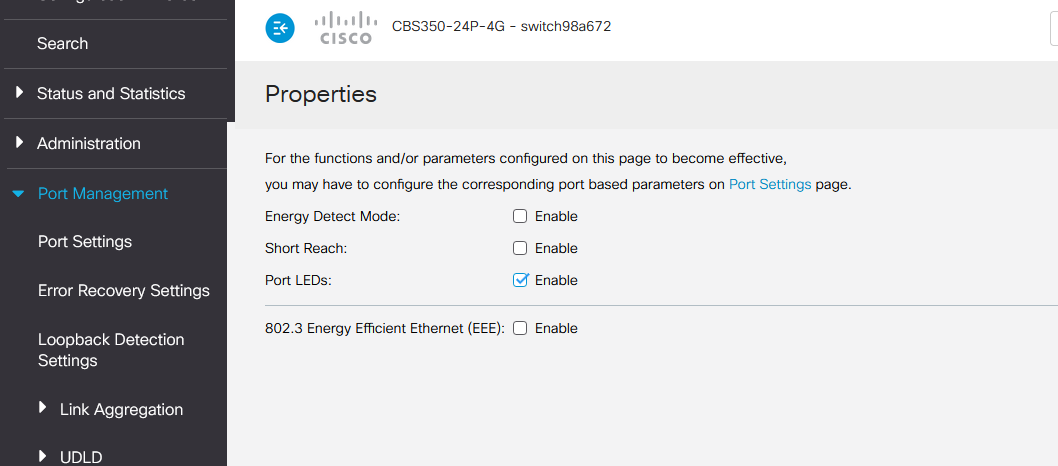The width and height of the screenshot is (1058, 466).
Task: Select Port Settings in the sidebar
Action: [x=85, y=241]
